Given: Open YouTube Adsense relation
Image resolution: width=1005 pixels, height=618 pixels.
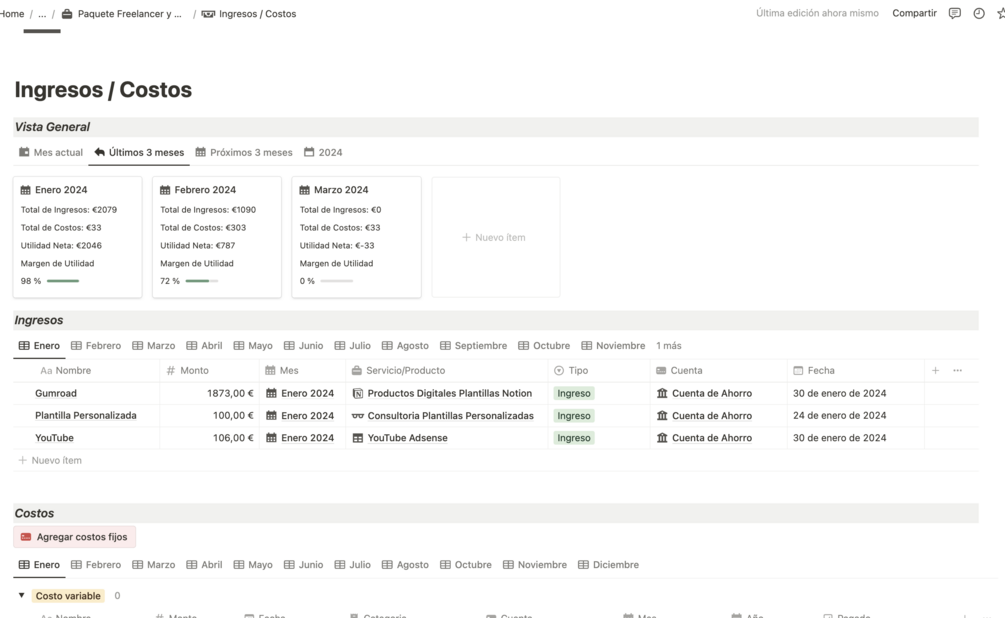Looking at the screenshot, I should [x=400, y=438].
